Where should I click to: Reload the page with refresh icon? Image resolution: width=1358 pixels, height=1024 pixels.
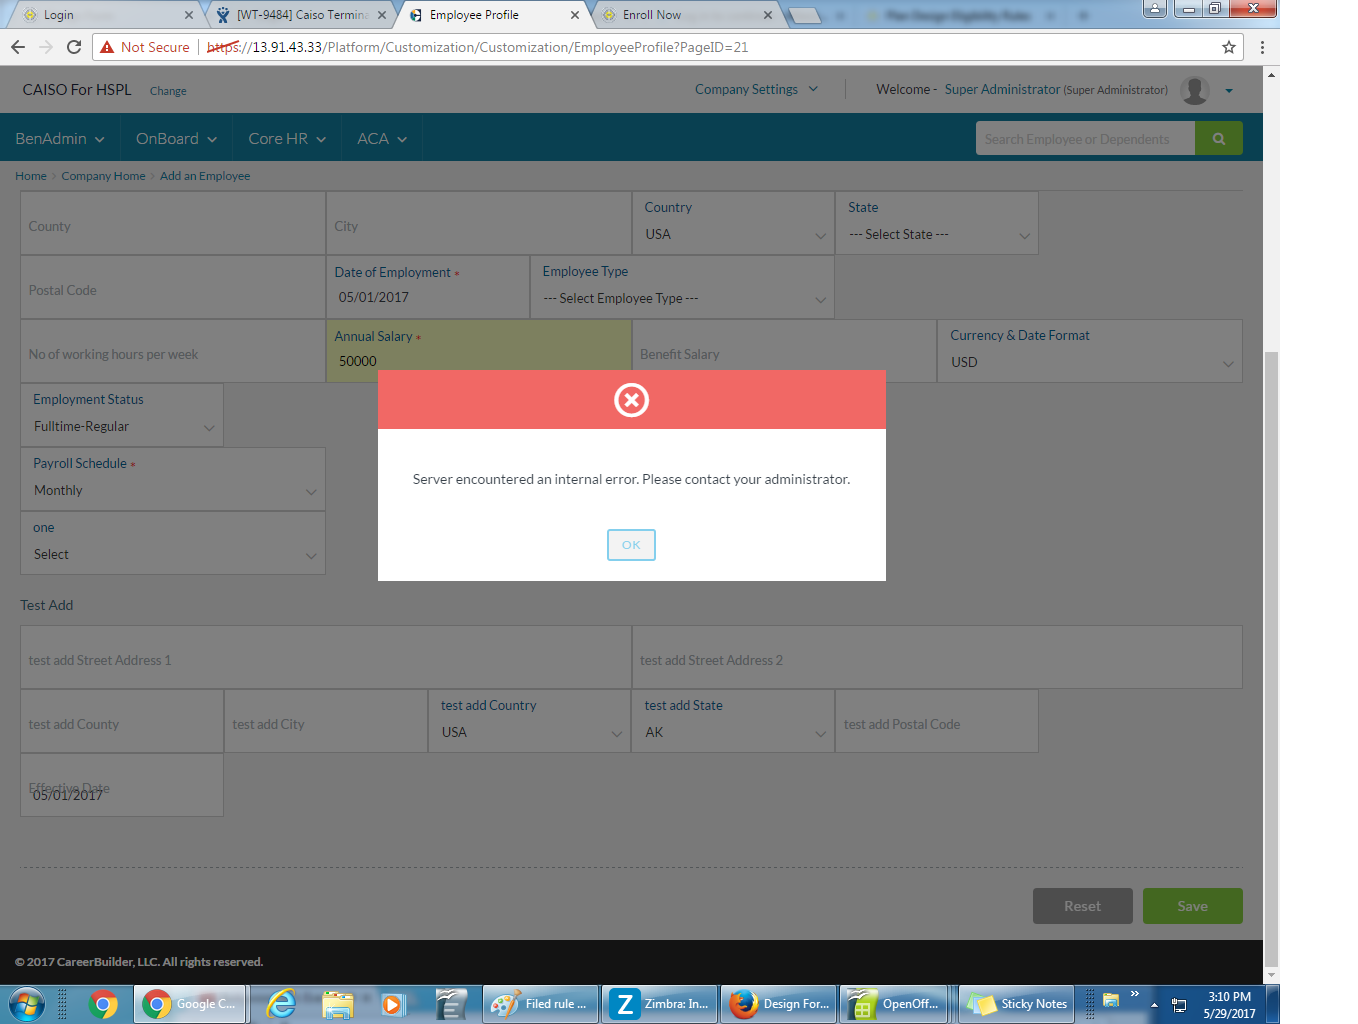(x=74, y=47)
